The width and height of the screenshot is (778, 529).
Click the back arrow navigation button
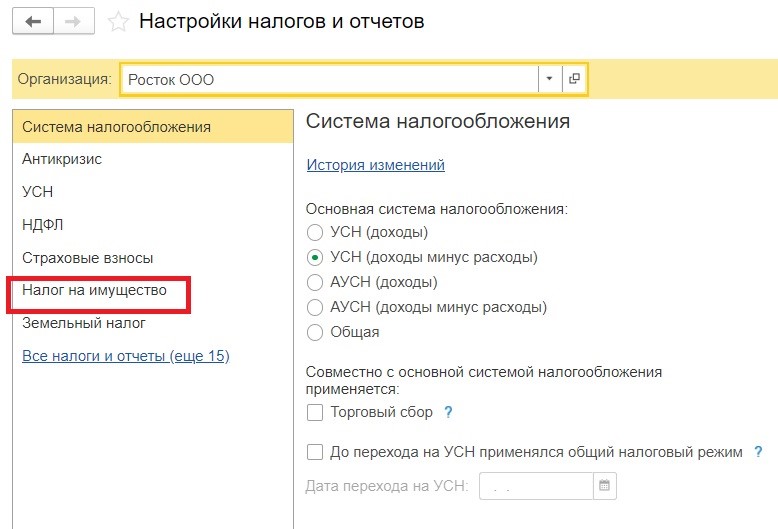[33, 22]
